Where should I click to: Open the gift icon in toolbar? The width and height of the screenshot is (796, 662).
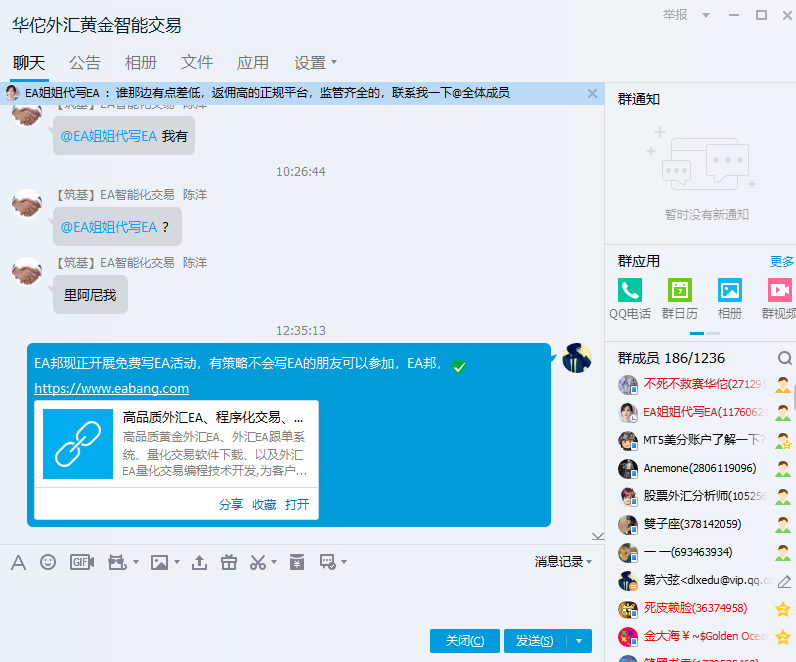(229, 562)
